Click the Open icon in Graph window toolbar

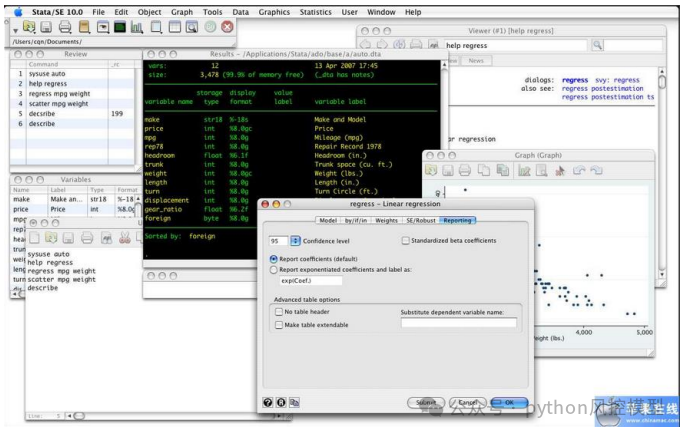click(x=431, y=170)
